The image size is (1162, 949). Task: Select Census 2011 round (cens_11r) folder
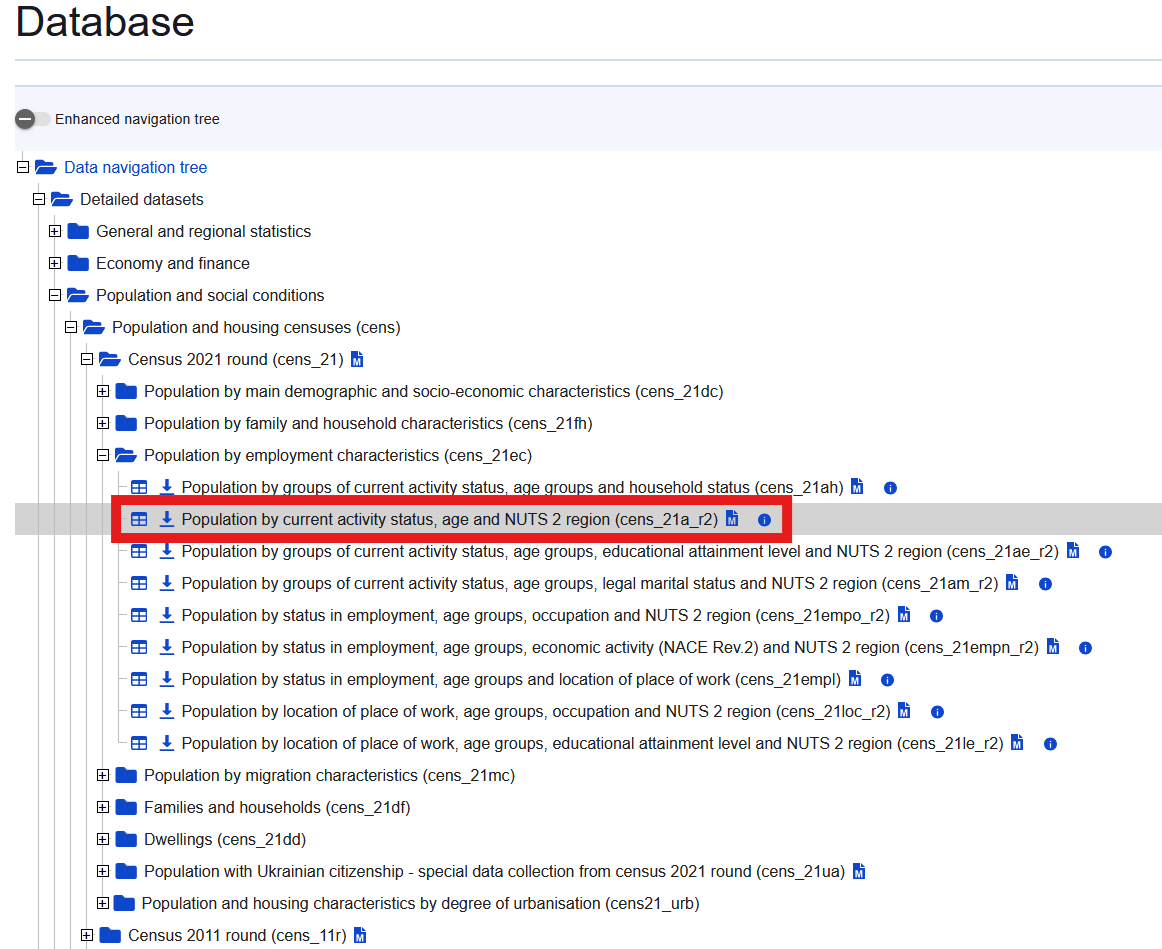coord(235,935)
